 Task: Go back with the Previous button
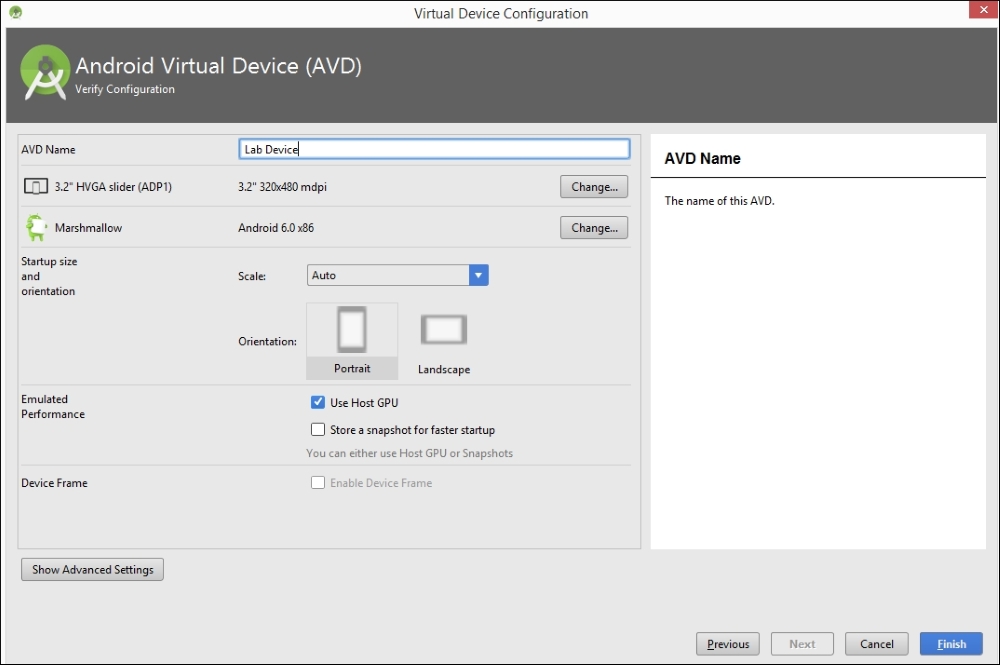pos(728,644)
